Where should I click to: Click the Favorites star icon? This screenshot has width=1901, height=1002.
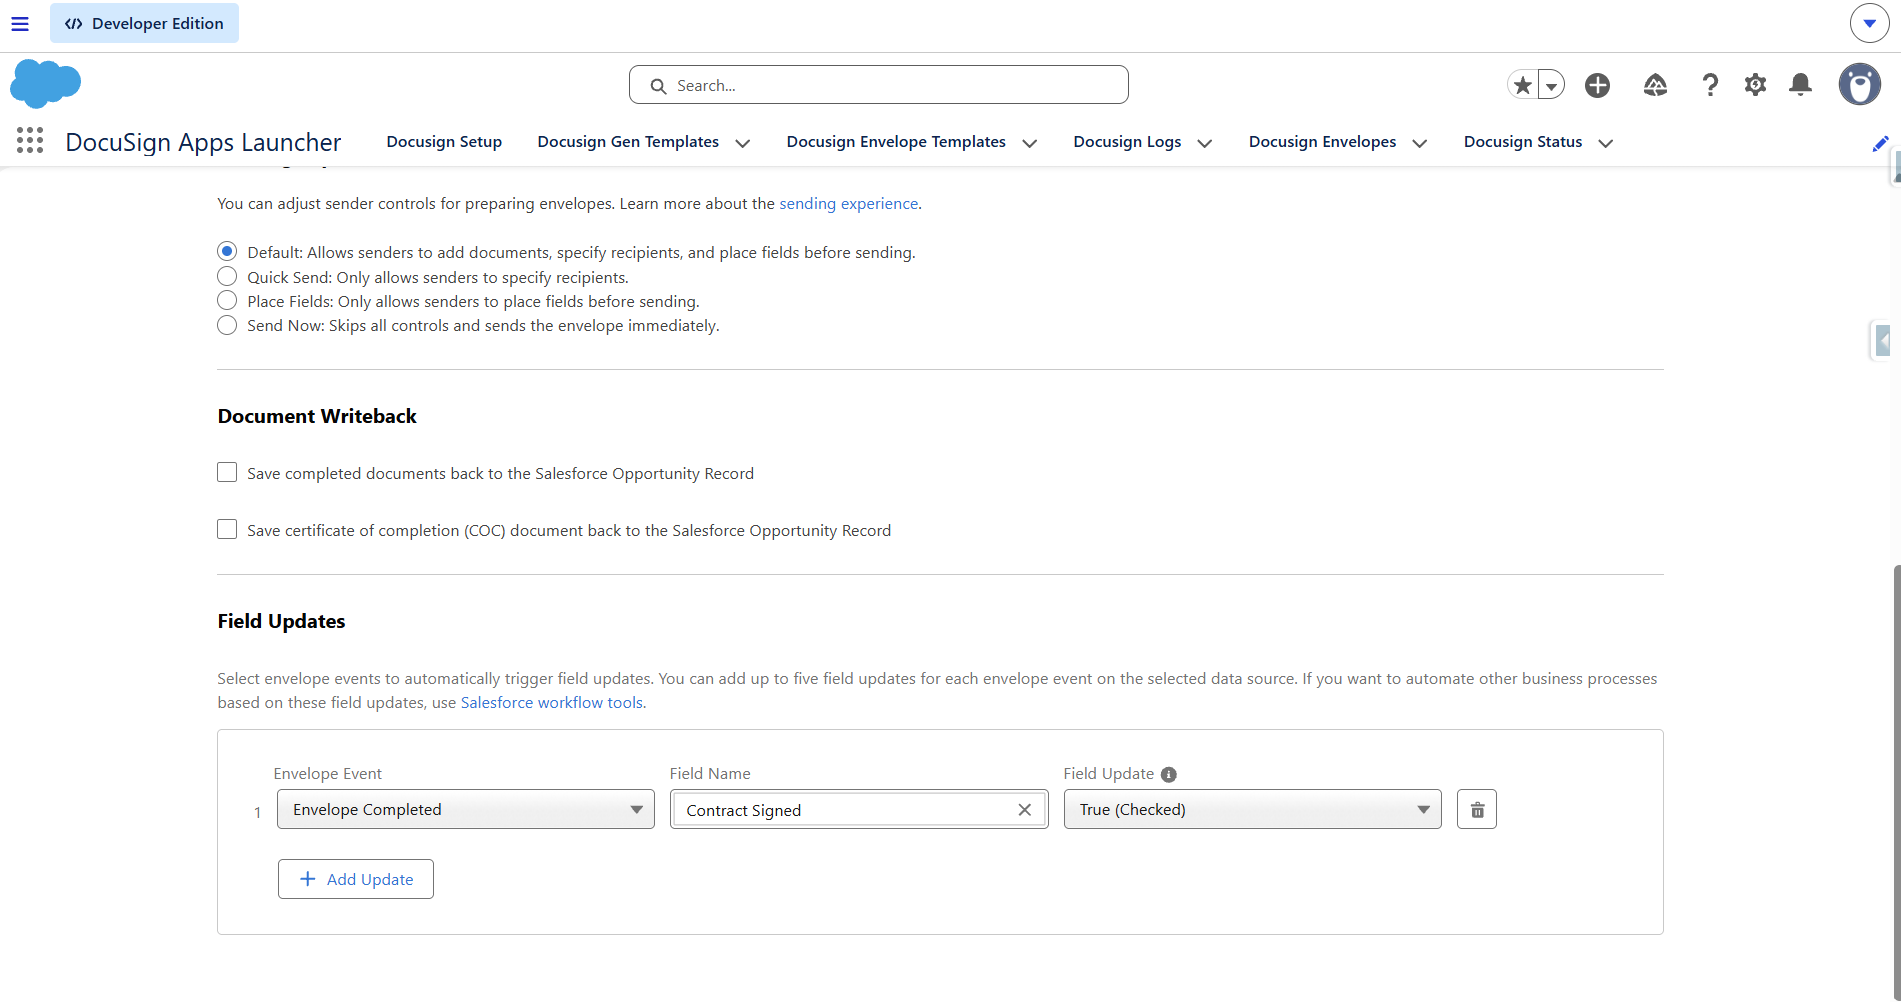[1522, 85]
